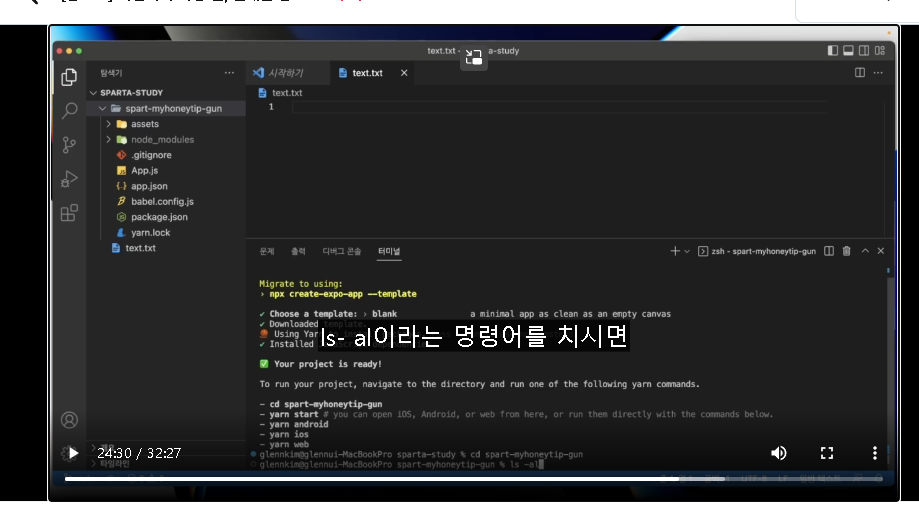Close the text.txt editor tab
919x511 pixels.
[x=404, y=73]
